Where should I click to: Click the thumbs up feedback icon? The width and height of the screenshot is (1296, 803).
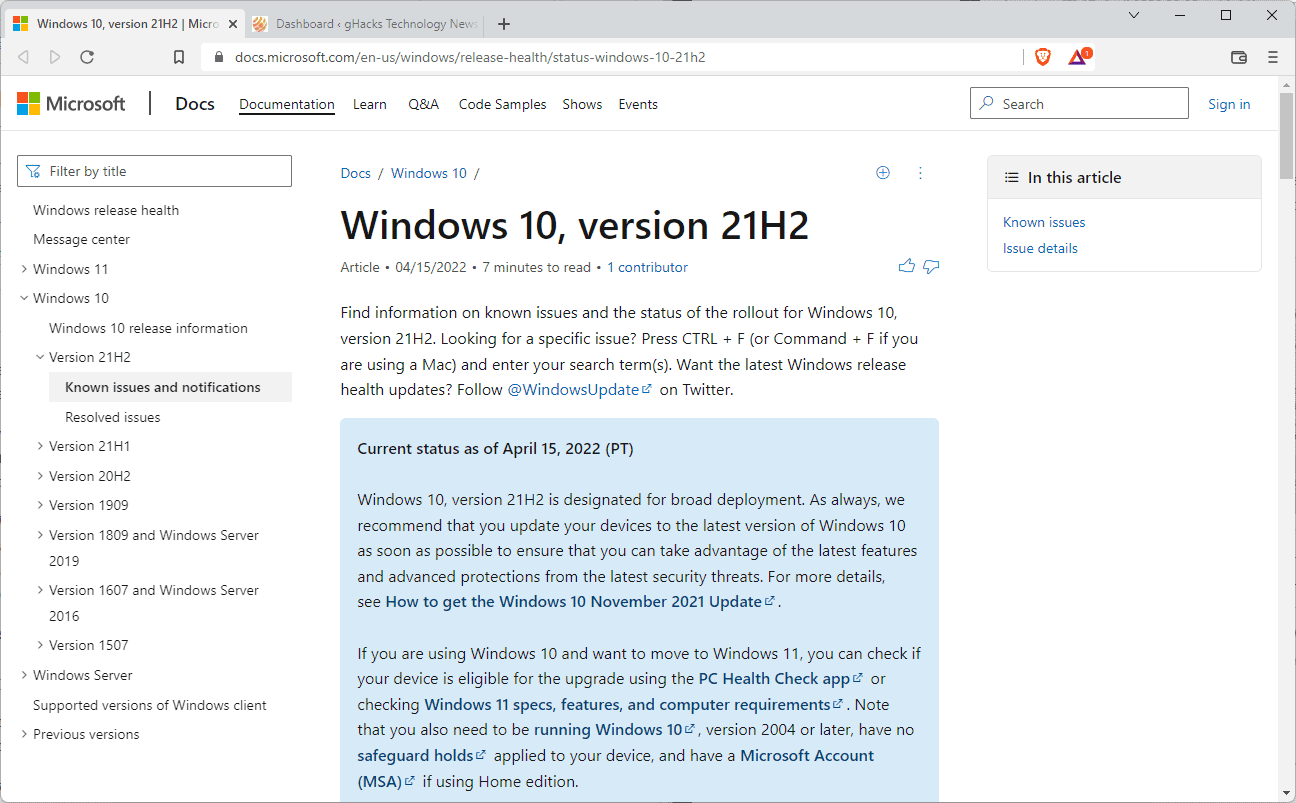click(907, 266)
